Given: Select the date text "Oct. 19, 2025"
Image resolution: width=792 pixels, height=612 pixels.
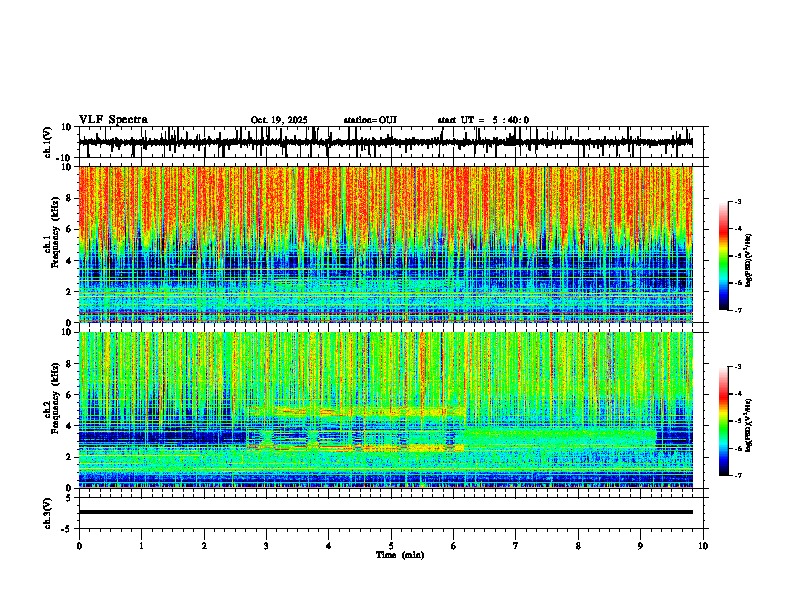Looking at the screenshot, I should 279,120.
